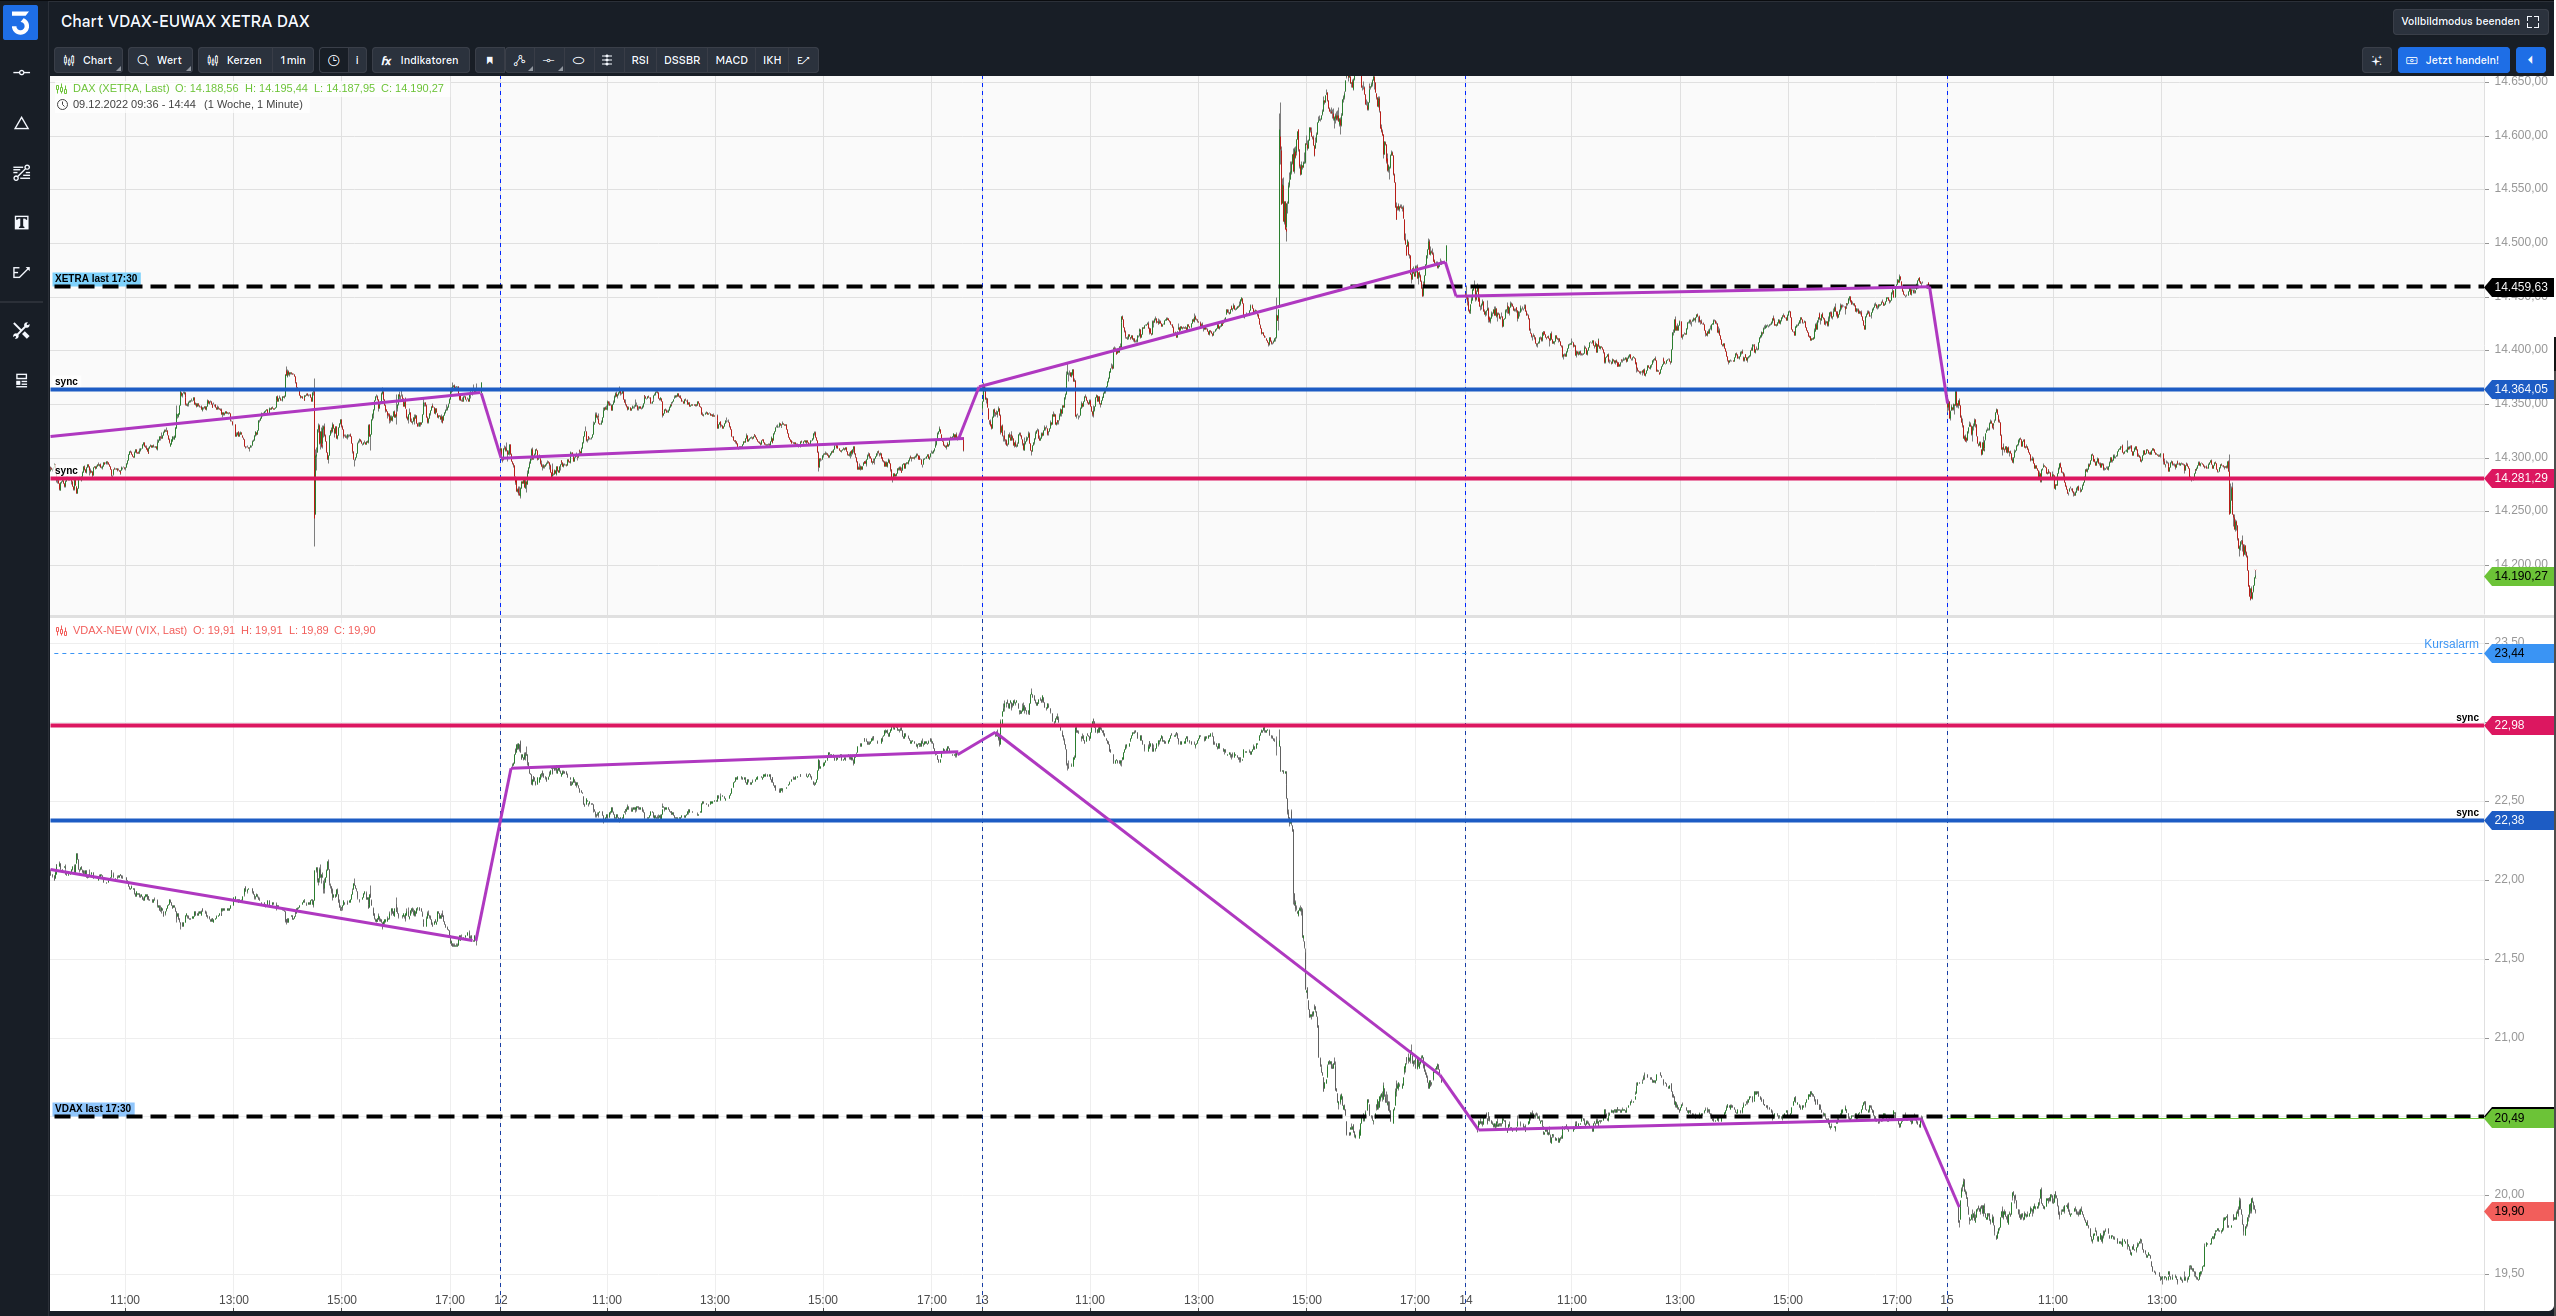Screen dimensions: 2556x1316
Task: Open the 1min interval selector
Action: (293, 60)
